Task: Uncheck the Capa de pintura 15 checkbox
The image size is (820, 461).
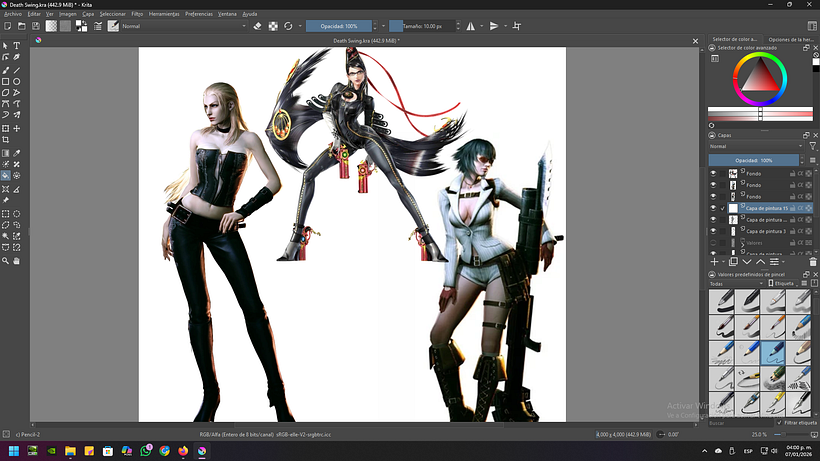Action: (x=723, y=208)
